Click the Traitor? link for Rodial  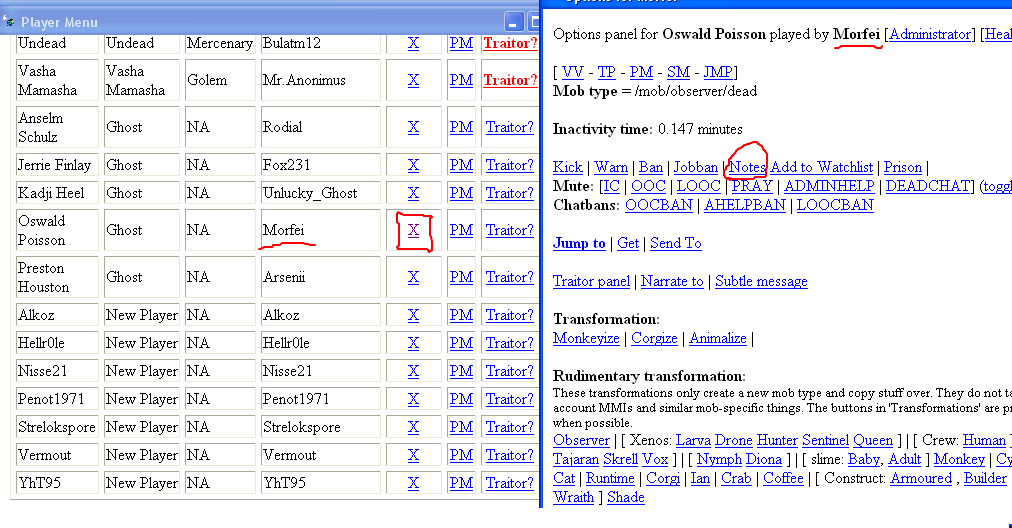point(510,127)
